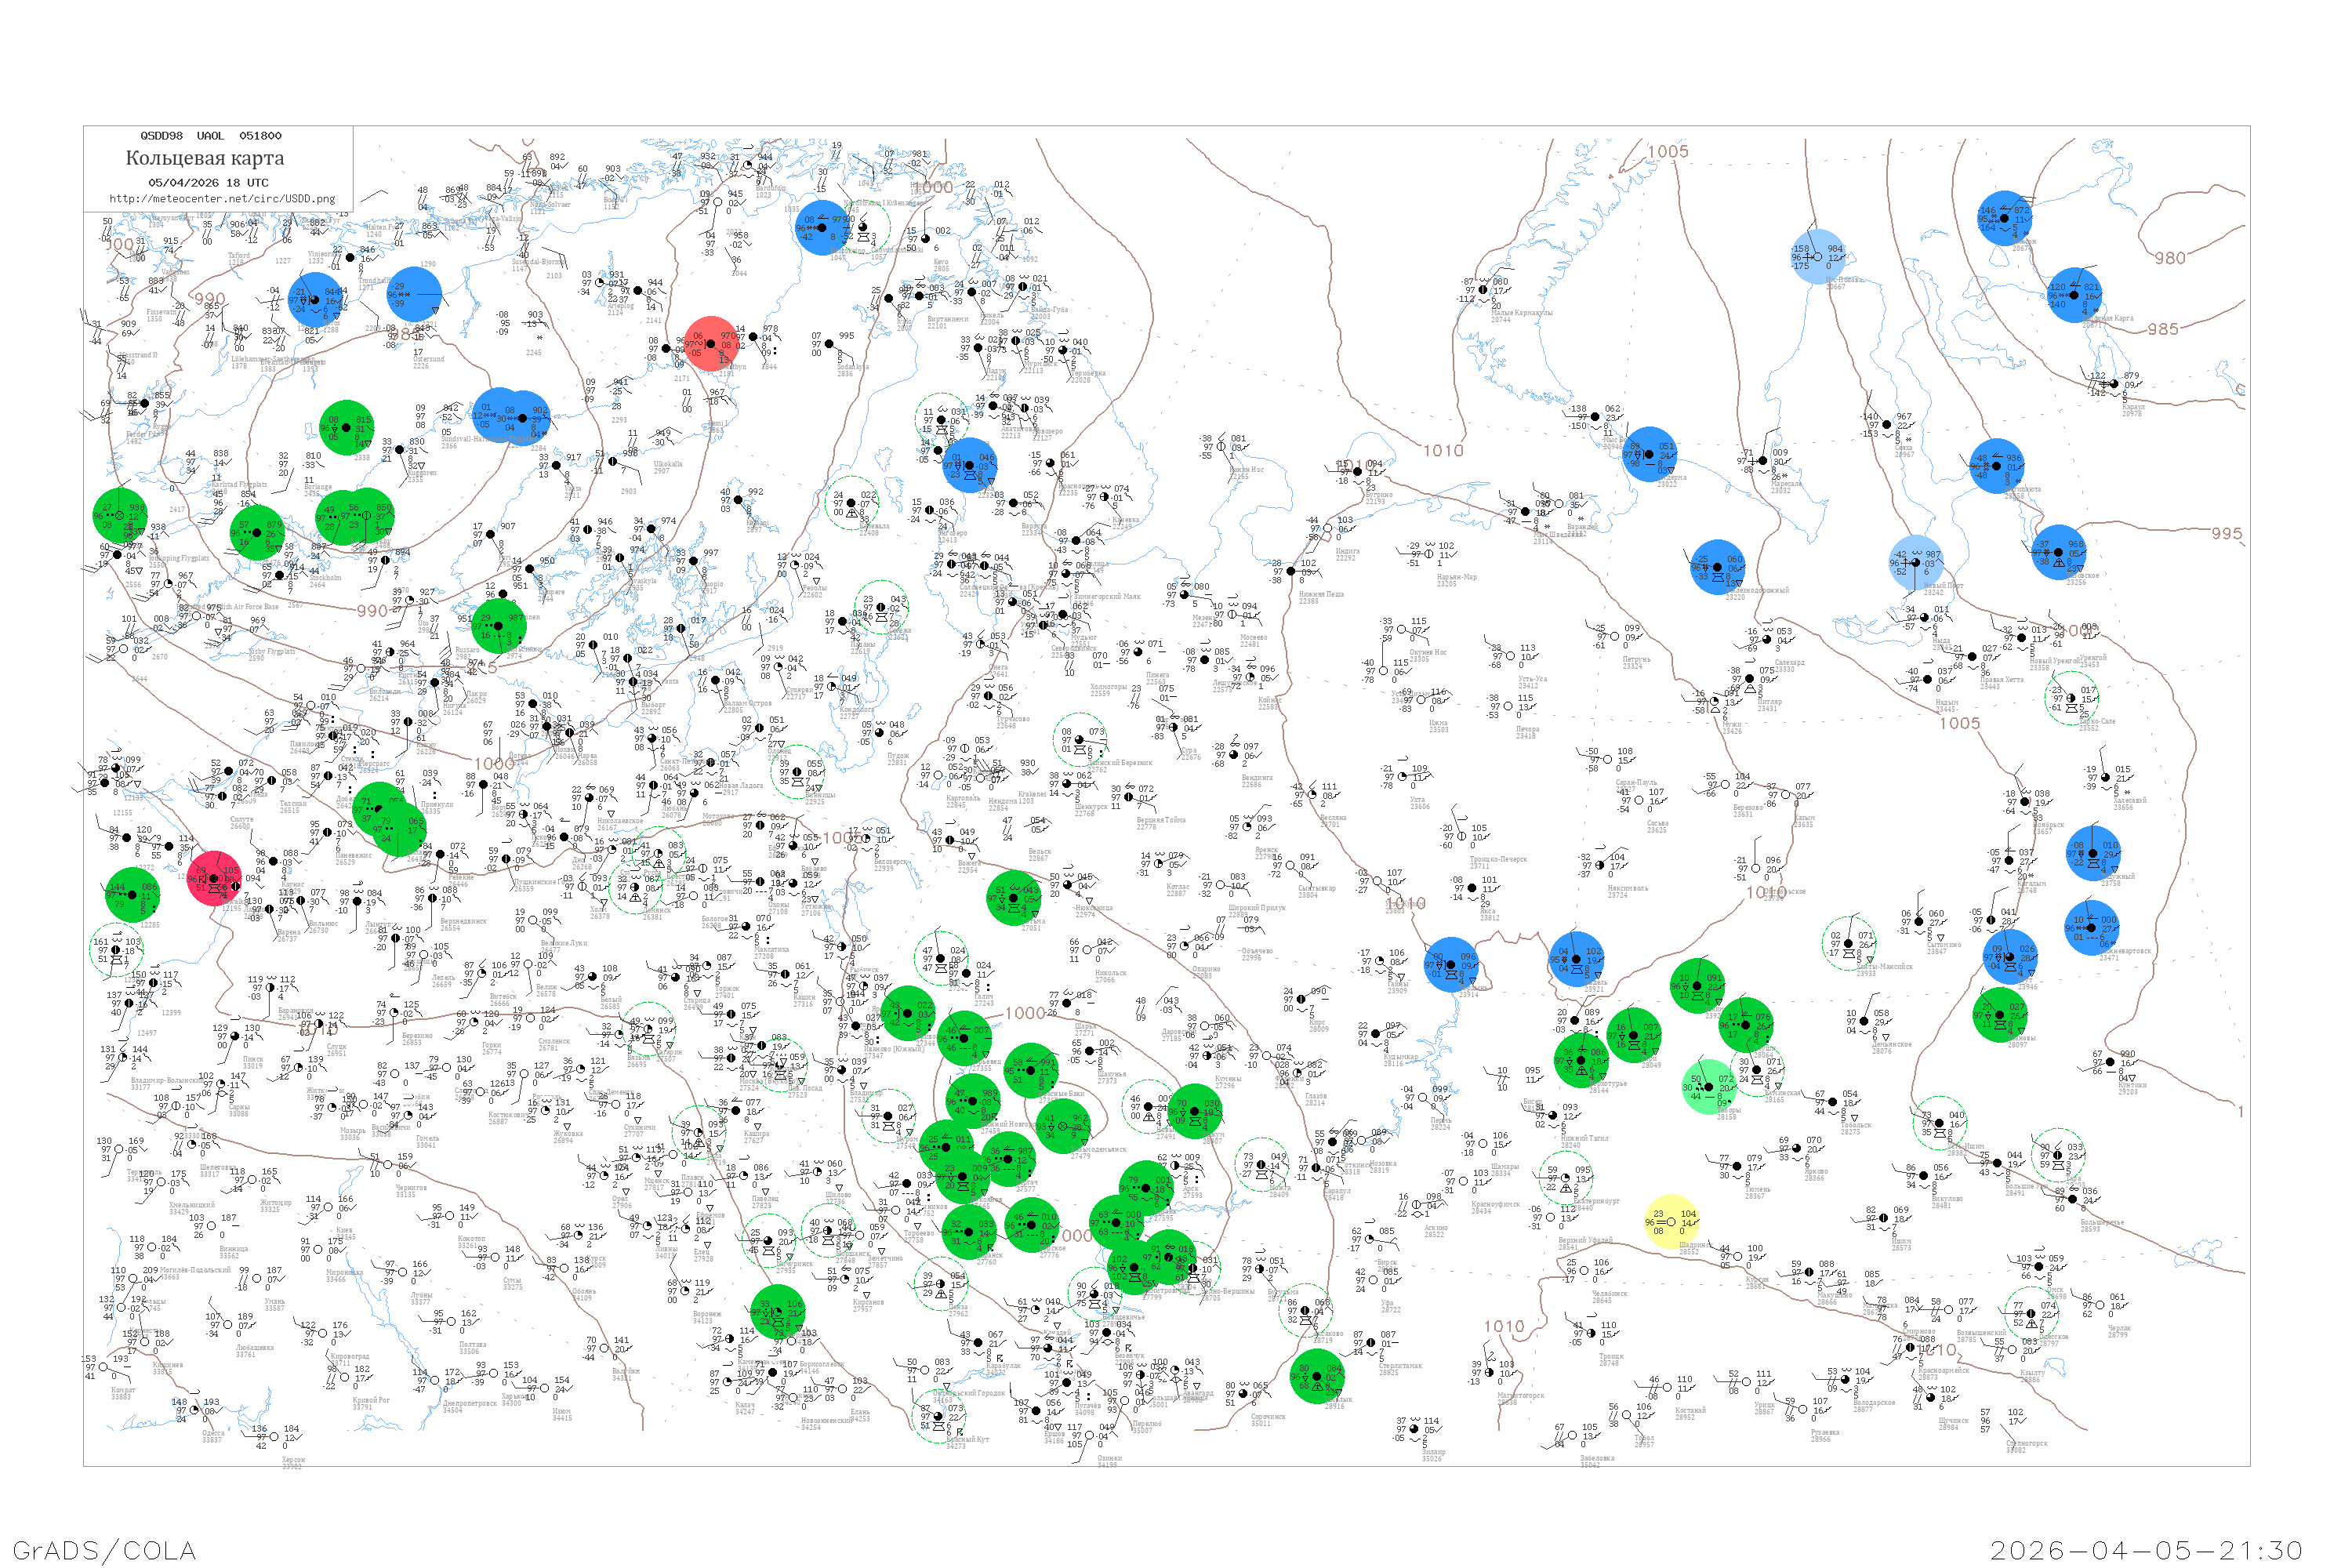Click the 2026-04-05-21:30 timestamp

point(2145,1549)
